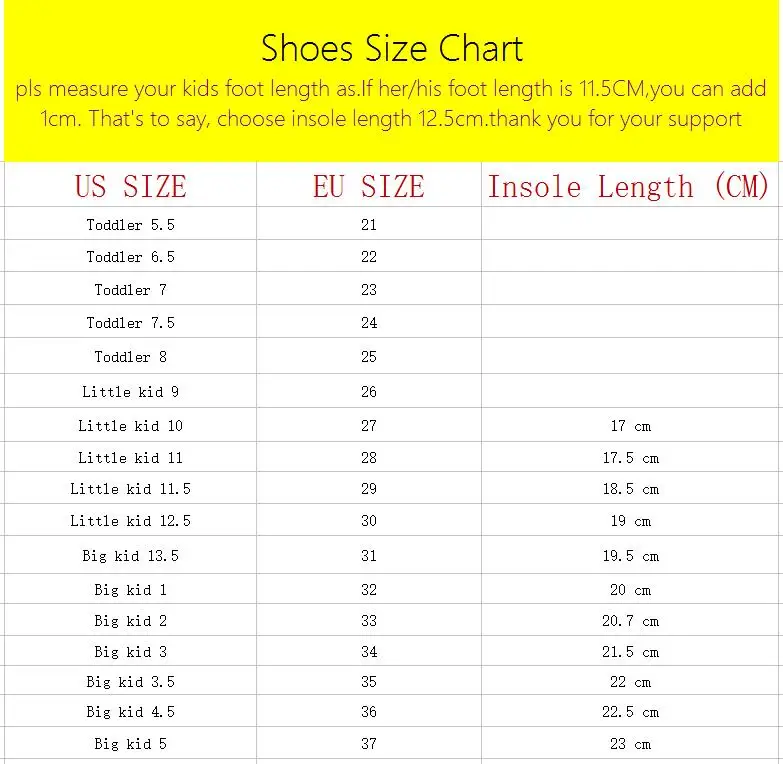The width and height of the screenshot is (783, 764).
Task: Select EU size 30 cell
Action: pos(369,521)
